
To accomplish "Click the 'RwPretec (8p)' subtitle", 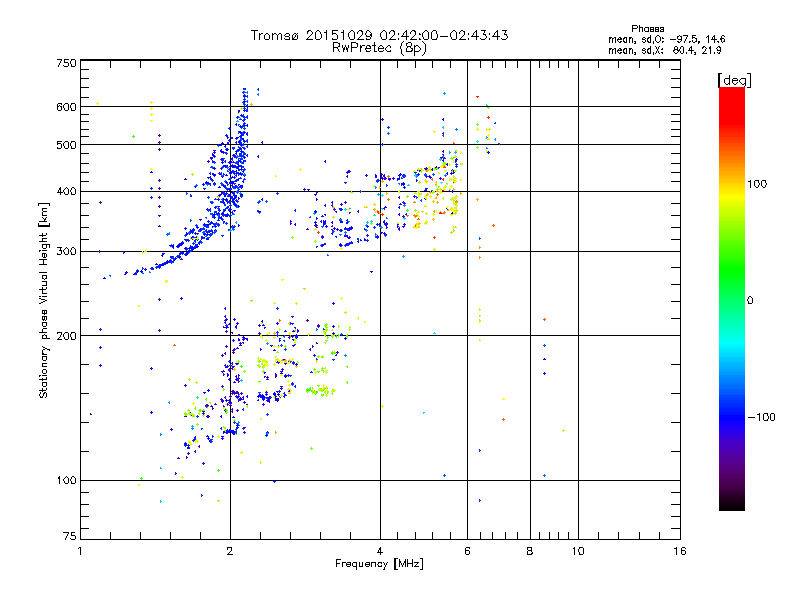I will tap(379, 48).
